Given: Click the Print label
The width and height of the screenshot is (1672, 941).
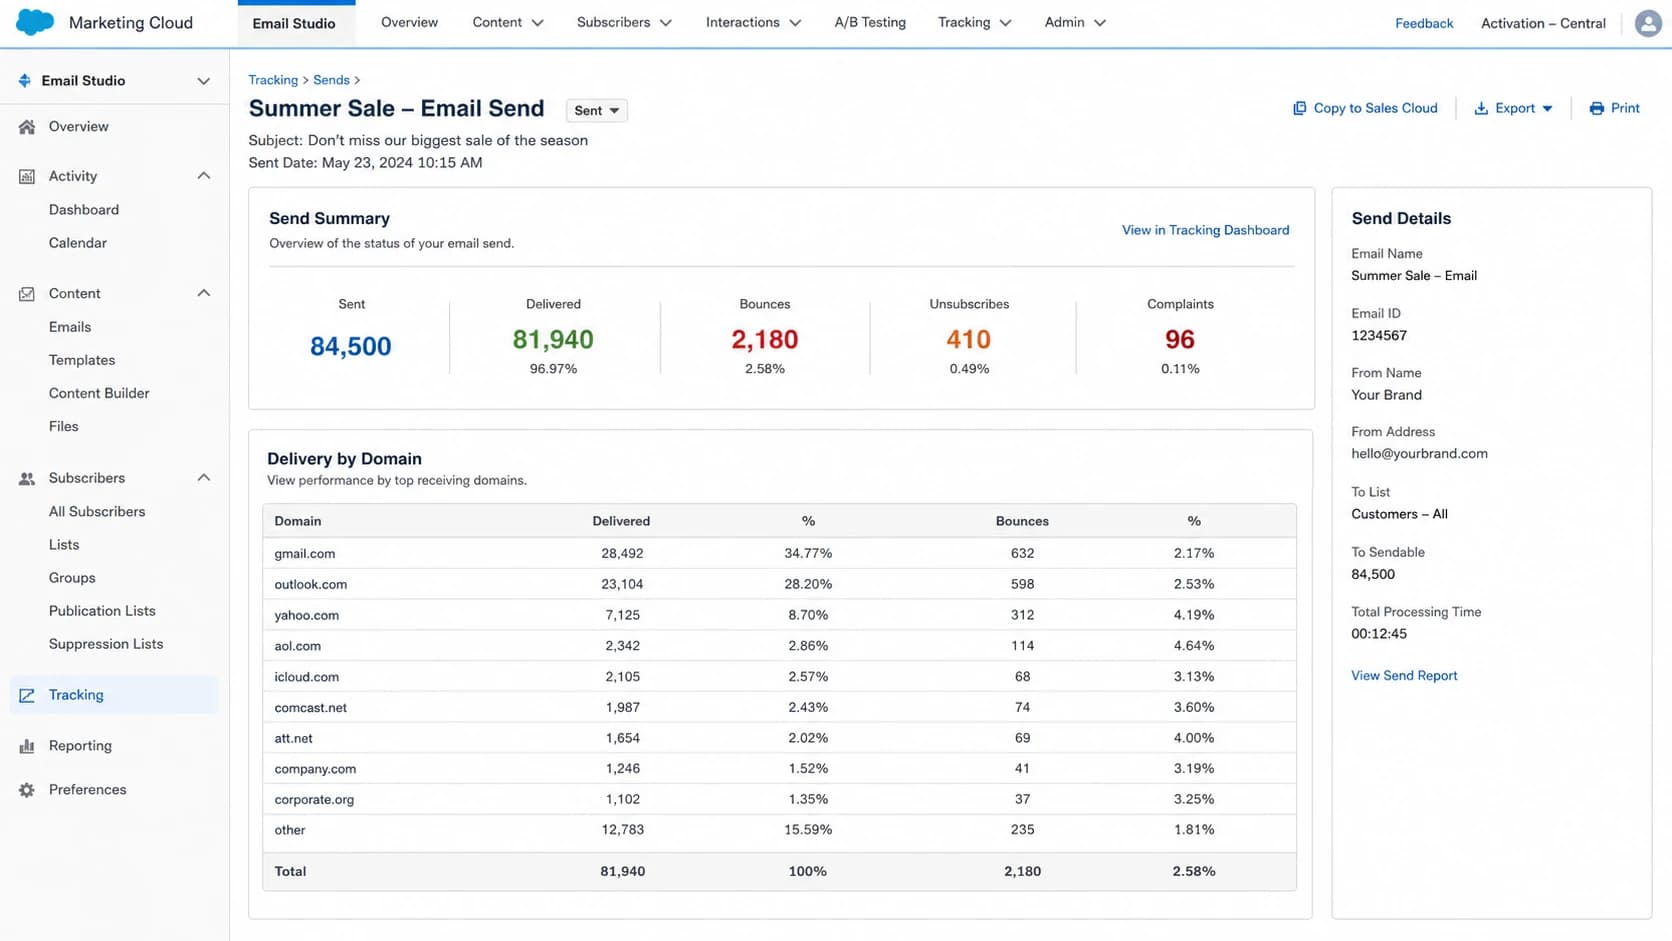Looking at the screenshot, I should [x=1625, y=108].
